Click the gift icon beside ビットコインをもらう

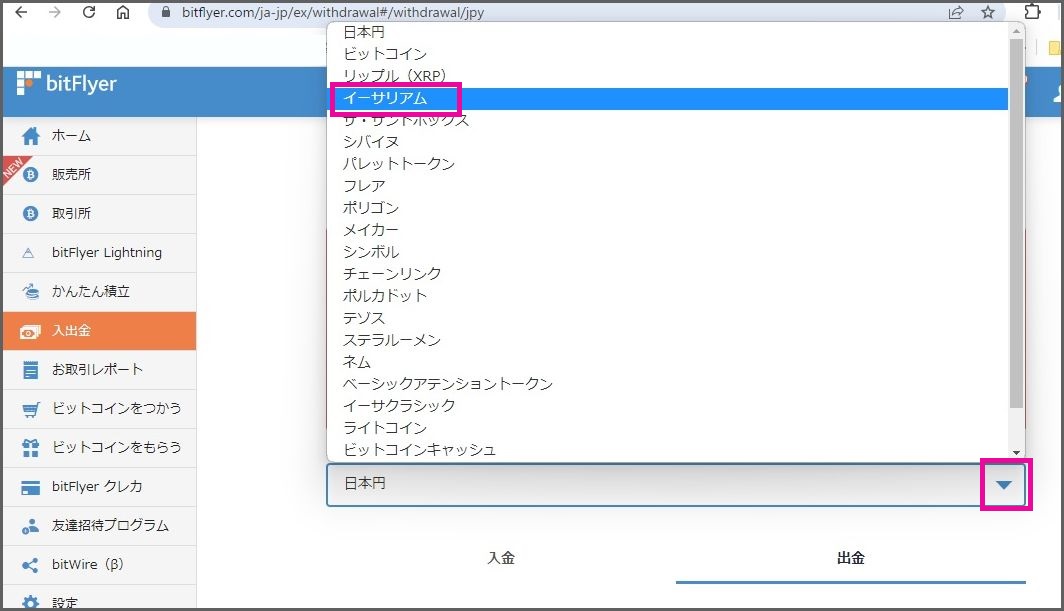31,447
